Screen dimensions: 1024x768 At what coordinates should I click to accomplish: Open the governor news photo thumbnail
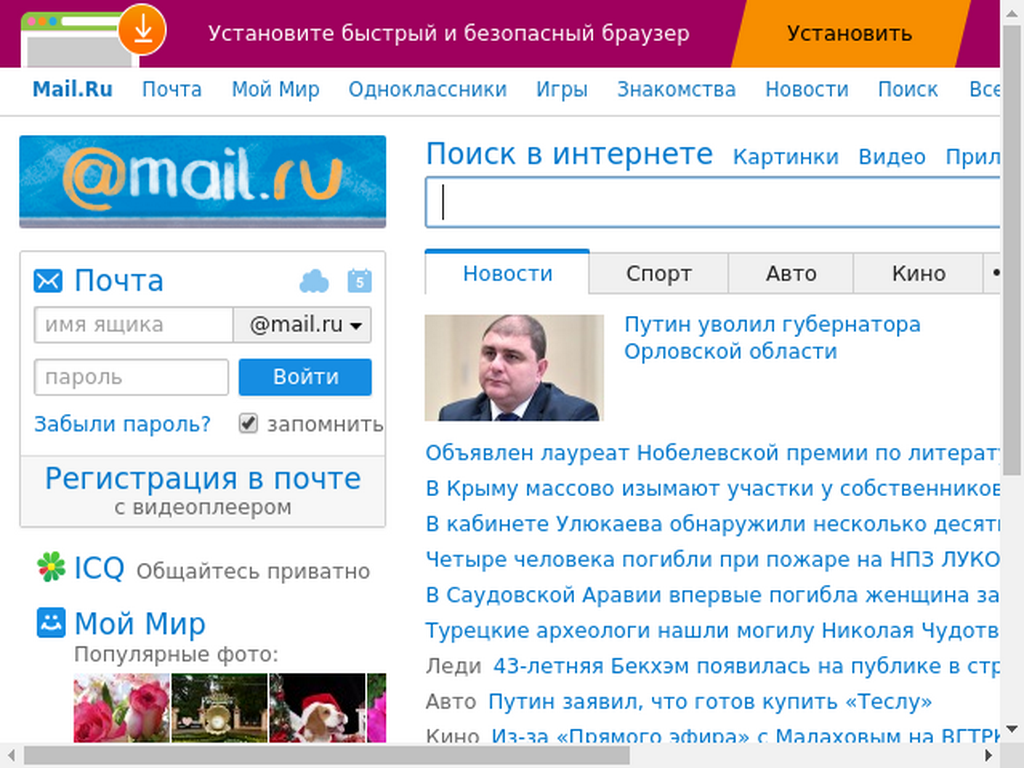tap(514, 368)
